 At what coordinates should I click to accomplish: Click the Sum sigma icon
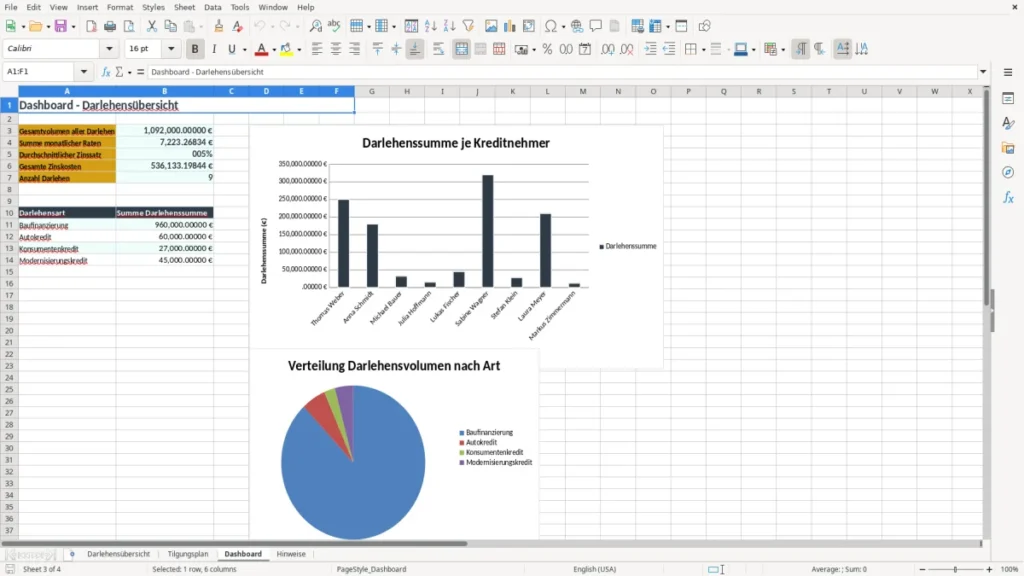coord(119,72)
